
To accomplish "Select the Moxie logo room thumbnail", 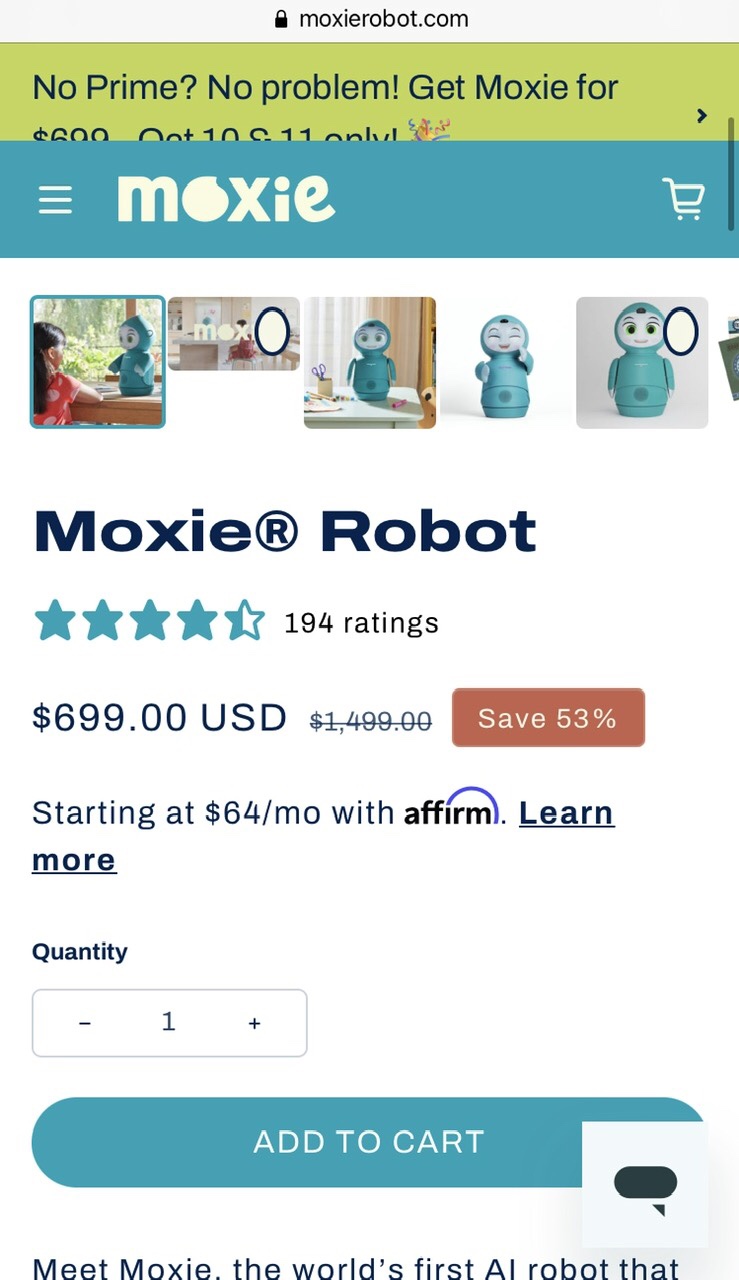I will pos(233,334).
